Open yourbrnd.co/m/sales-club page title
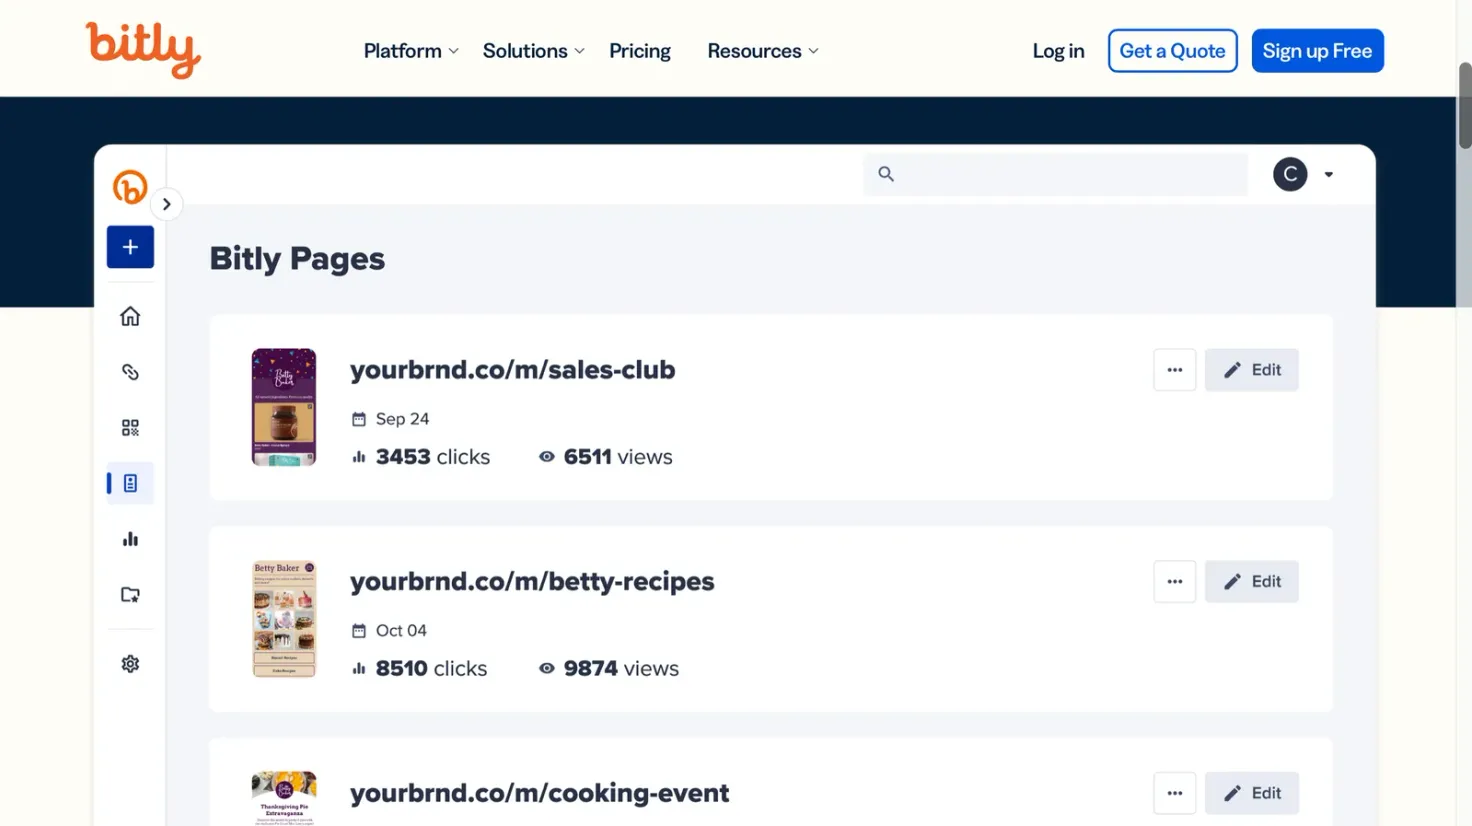The height and width of the screenshot is (826, 1472). 513,370
